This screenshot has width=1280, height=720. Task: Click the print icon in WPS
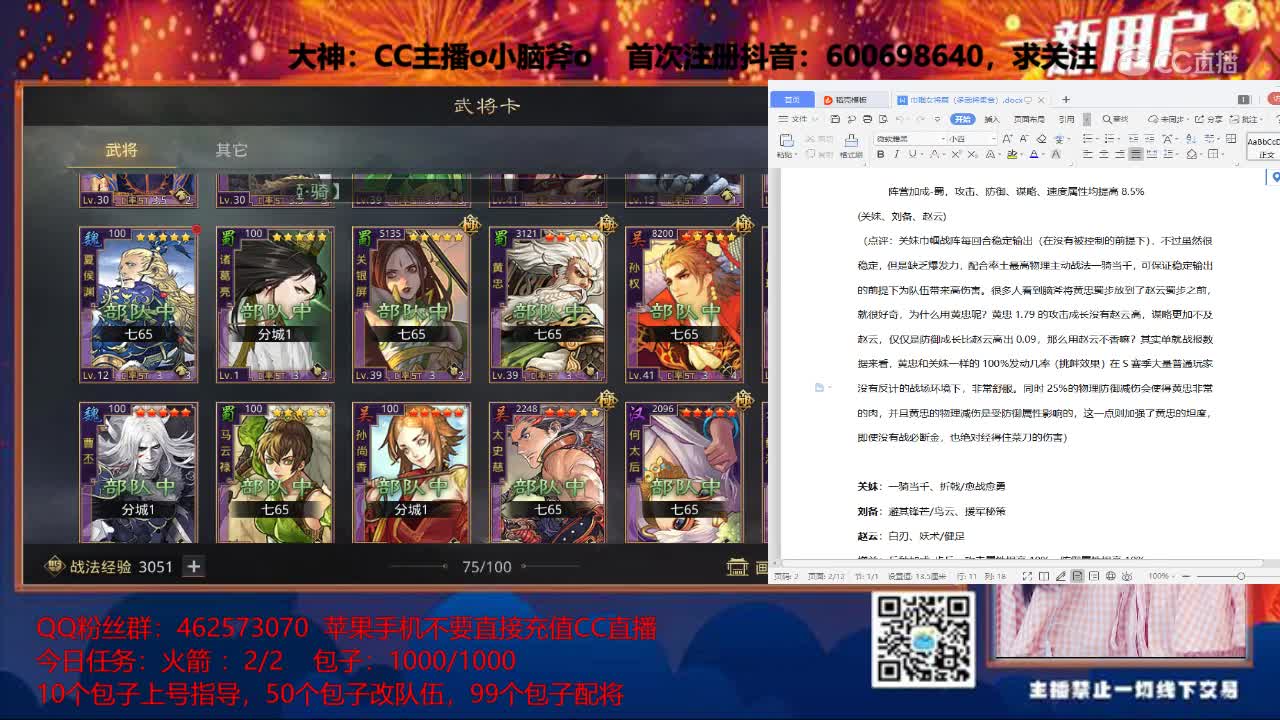pyautogui.click(x=867, y=119)
